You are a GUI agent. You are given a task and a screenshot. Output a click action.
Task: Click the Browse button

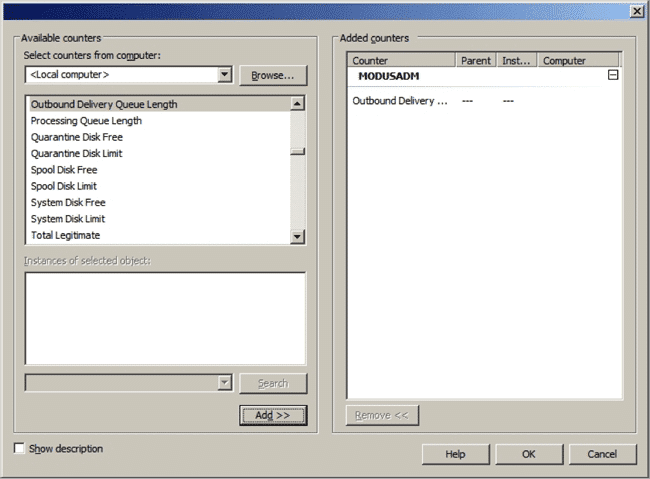[x=273, y=75]
